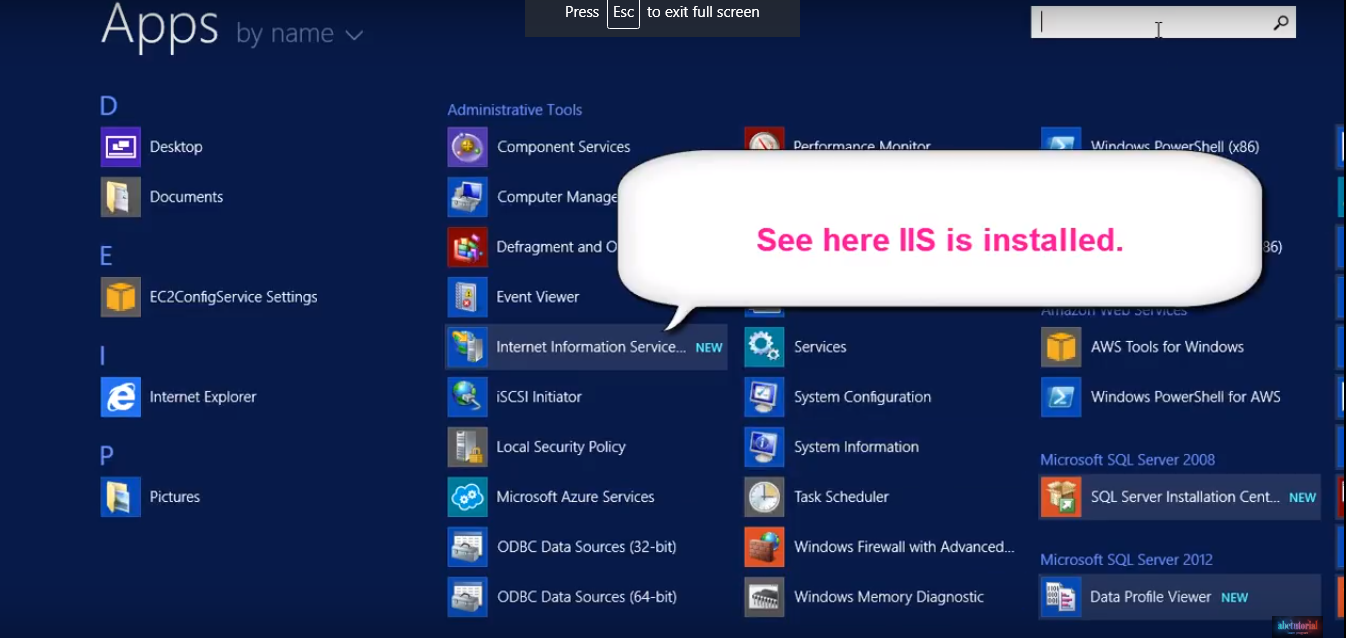Click the 'EC2ConfigService Settings' label
The width and height of the screenshot is (1346, 638).
(x=234, y=297)
